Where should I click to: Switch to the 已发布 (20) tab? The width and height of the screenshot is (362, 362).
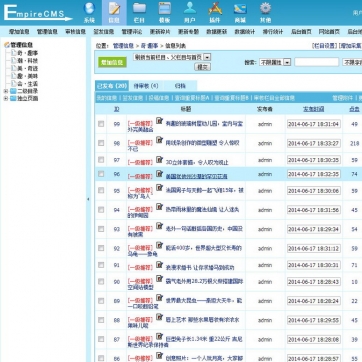112,86
